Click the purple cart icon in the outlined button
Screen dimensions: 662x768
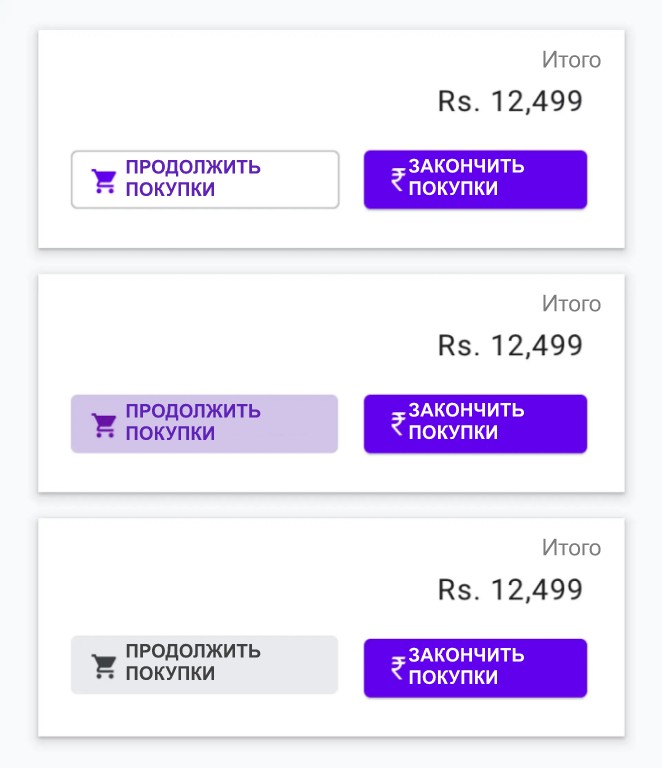[x=104, y=180]
